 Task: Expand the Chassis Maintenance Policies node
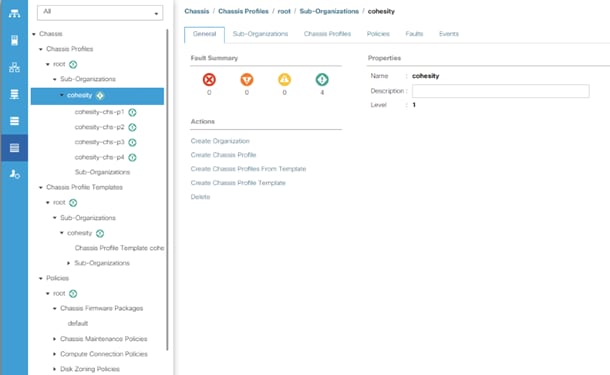(54, 339)
